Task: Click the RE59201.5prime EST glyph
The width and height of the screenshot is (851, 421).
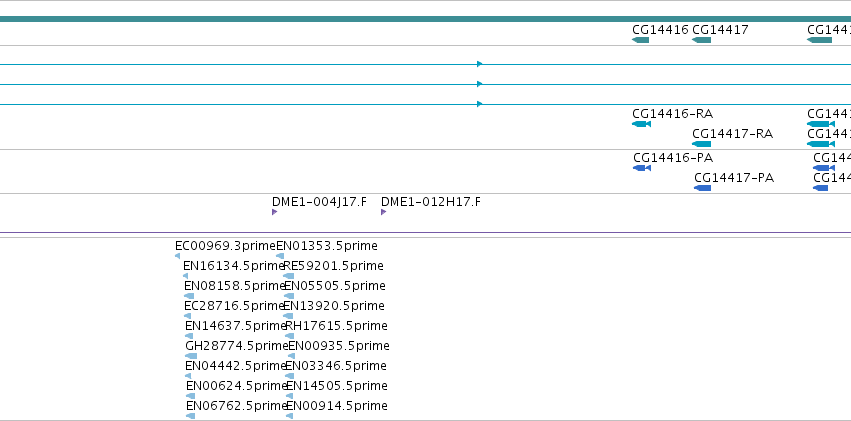Action: point(289,276)
